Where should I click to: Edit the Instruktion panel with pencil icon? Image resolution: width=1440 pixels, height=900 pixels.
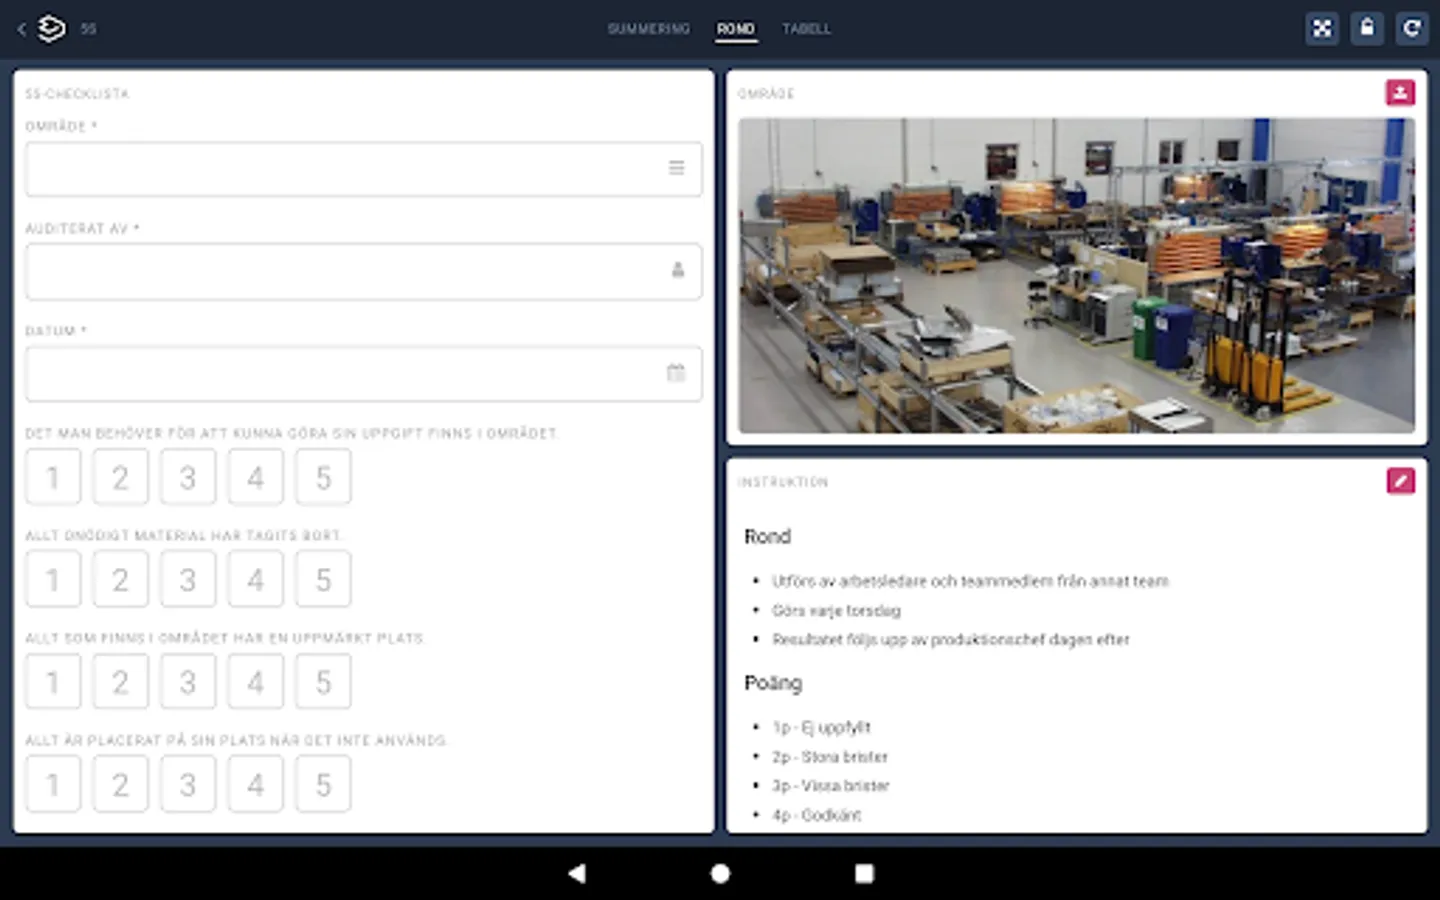(1400, 481)
